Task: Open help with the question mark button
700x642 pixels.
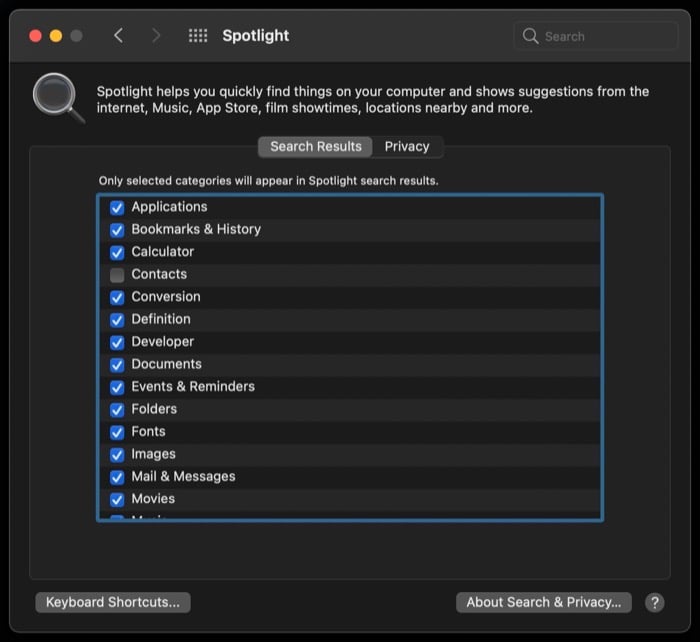Action: click(654, 603)
